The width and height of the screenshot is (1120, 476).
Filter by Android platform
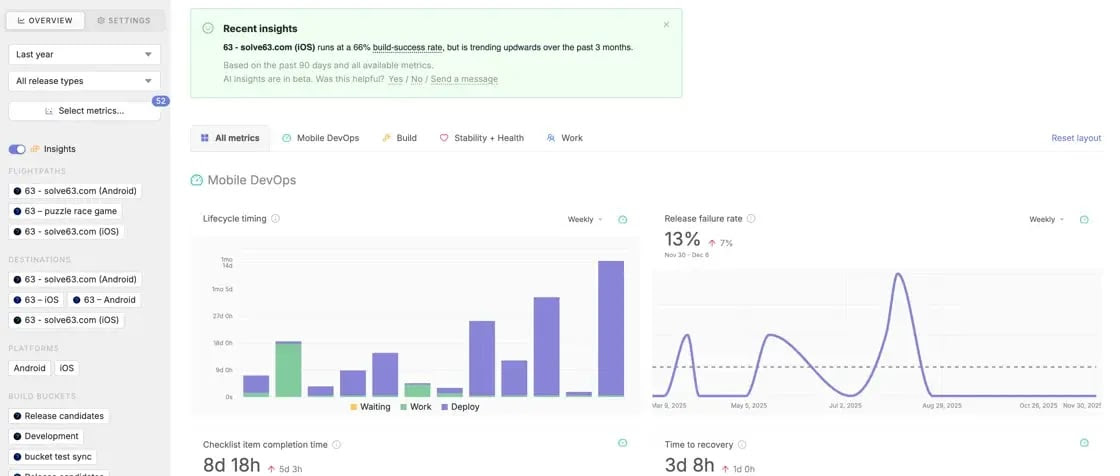29,369
